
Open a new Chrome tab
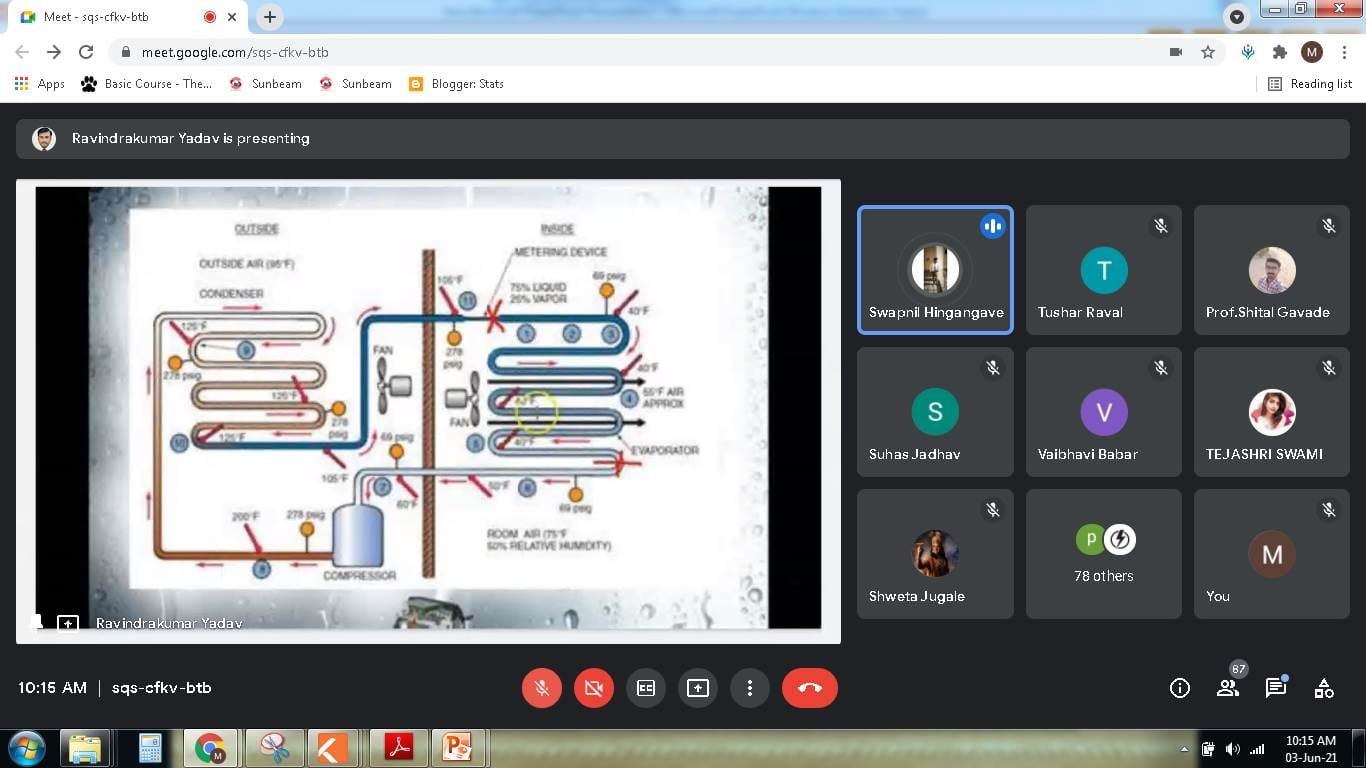click(x=270, y=17)
